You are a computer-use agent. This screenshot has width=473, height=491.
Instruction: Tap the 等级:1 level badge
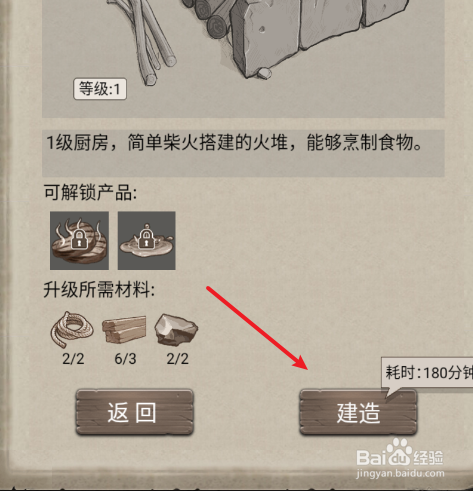click(100, 89)
